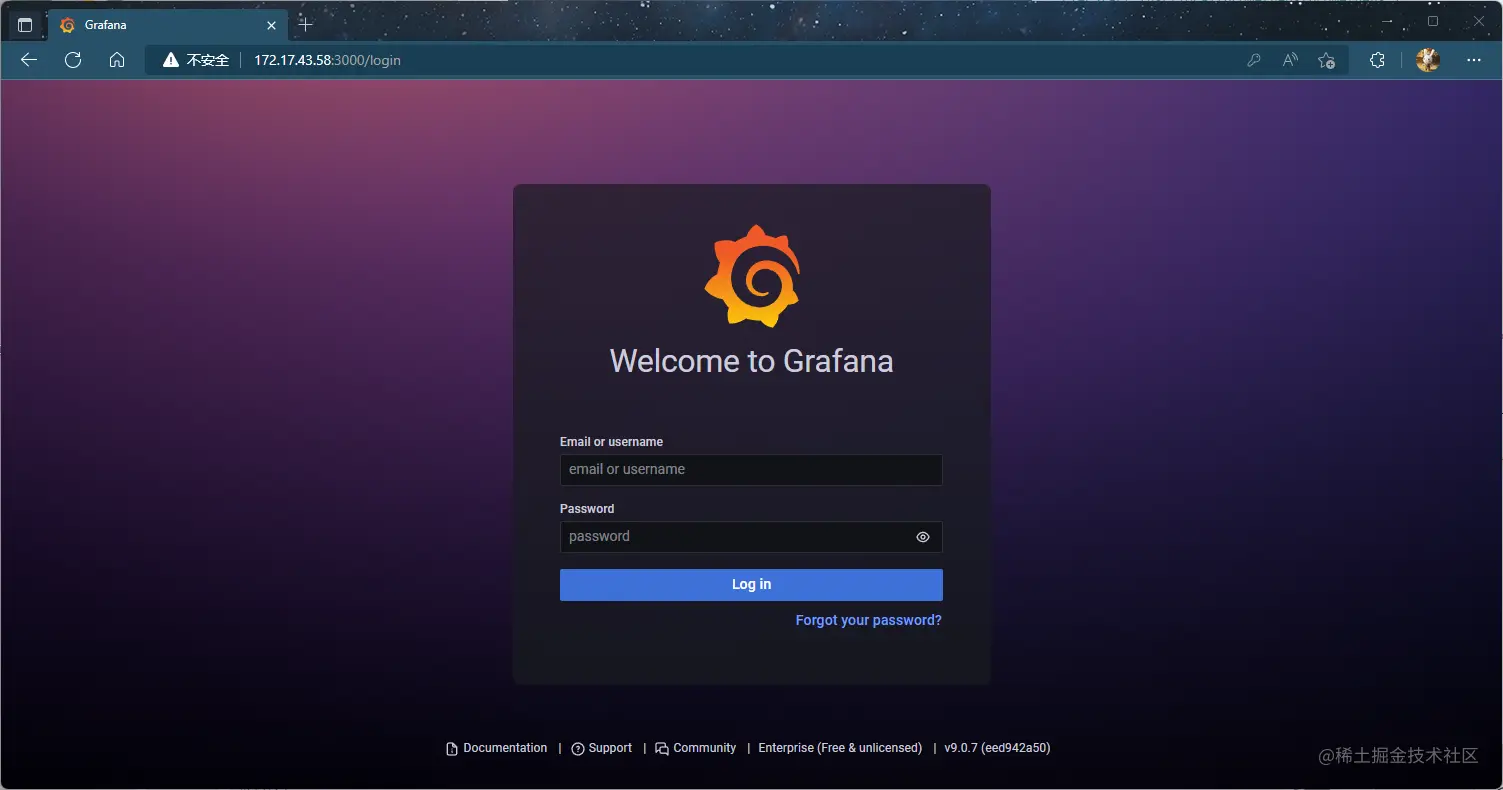Select the Grafana browser tab
Screen dimensions: 1503x790
168,25
